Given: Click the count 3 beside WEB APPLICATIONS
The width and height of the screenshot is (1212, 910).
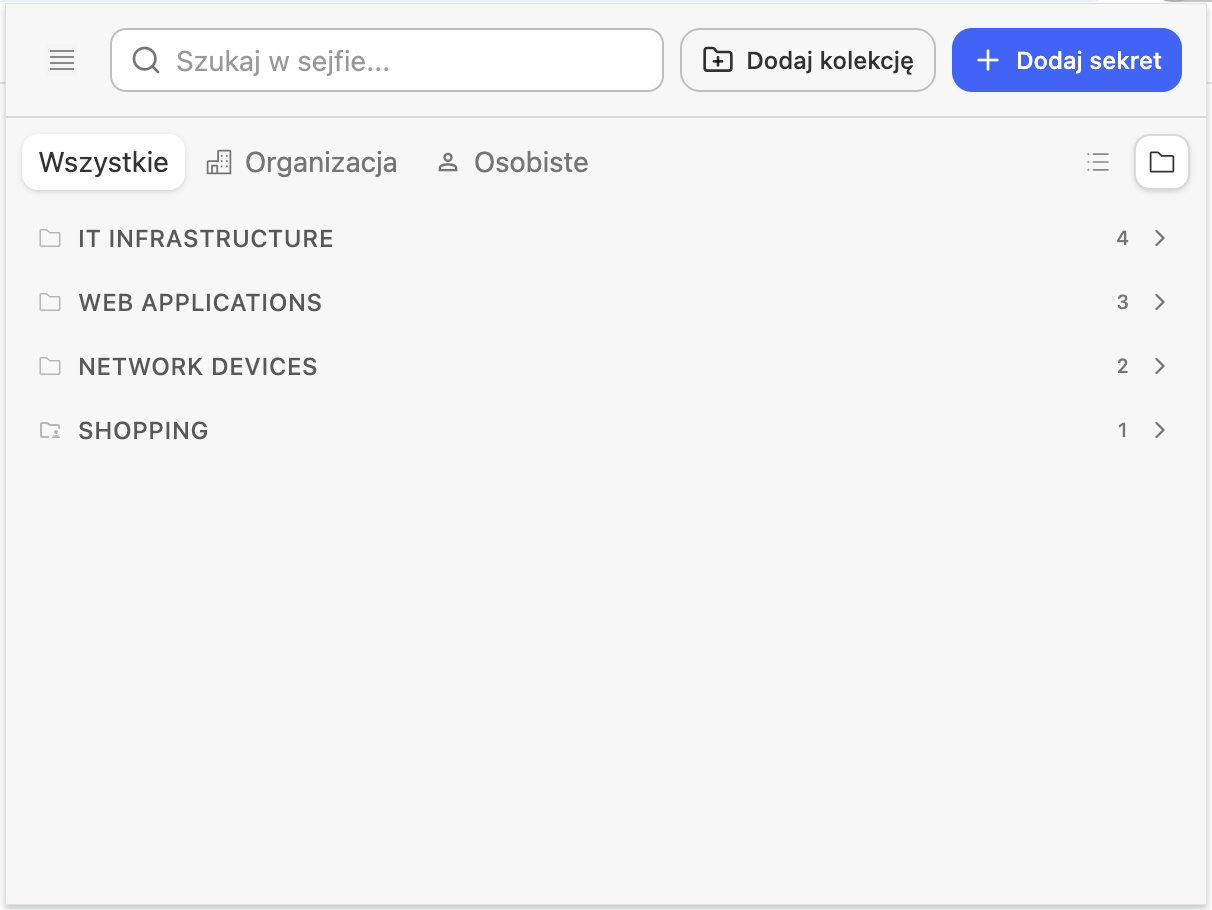Looking at the screenshot, I should click(1123, 302).
